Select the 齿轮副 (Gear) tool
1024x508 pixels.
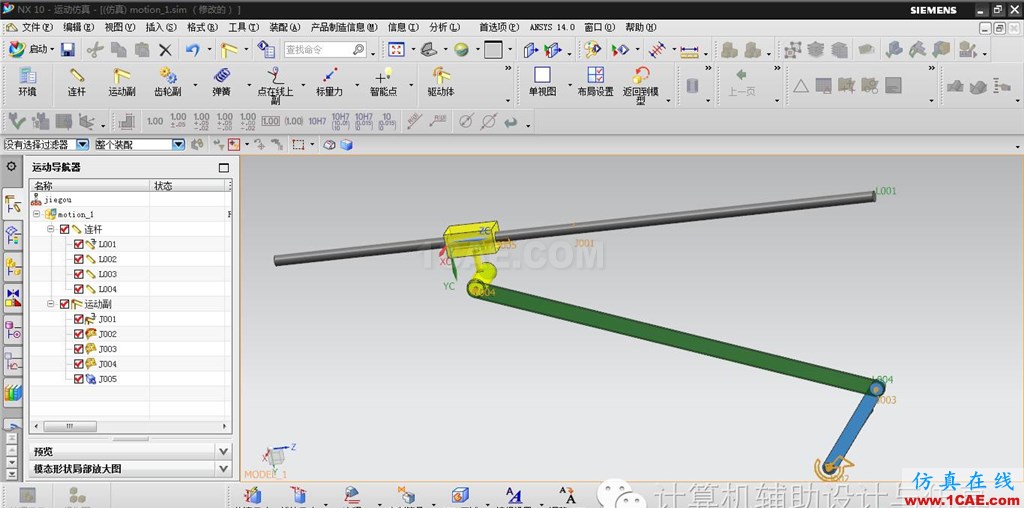coord(168,82)
